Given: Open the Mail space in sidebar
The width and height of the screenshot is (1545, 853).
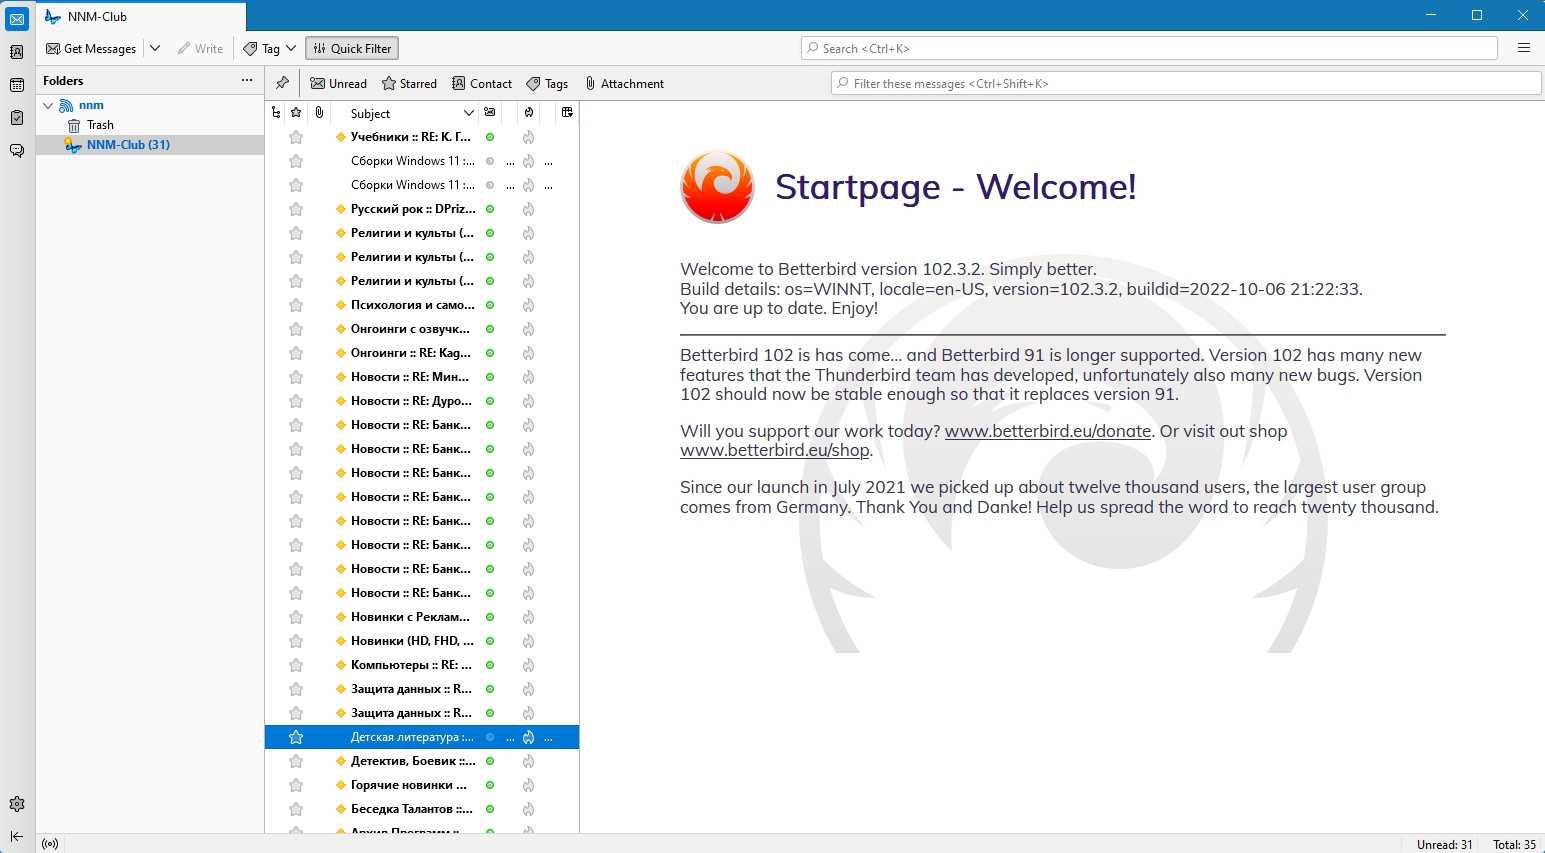Looking at the screenshot, I should (x=17, y=19).
